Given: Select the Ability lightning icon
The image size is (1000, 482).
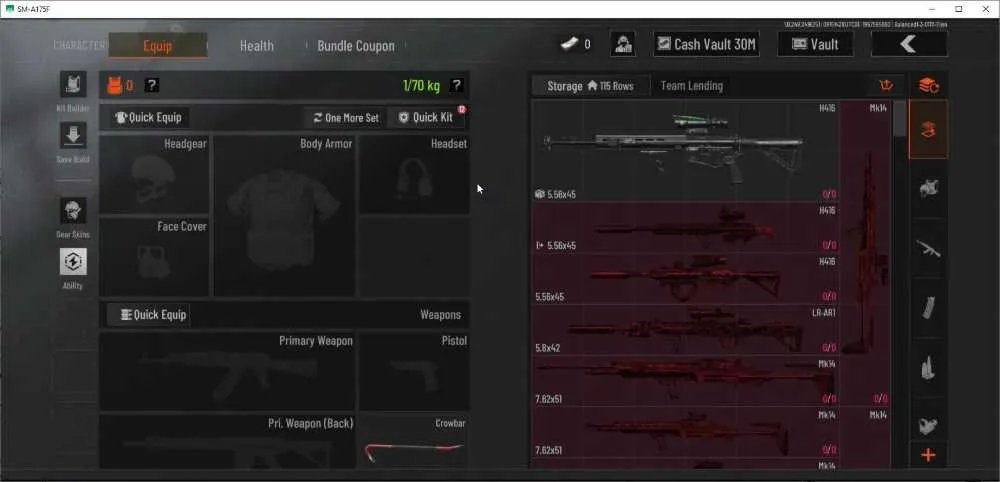Looking at the screenshot, I should (x=73, y=261).
